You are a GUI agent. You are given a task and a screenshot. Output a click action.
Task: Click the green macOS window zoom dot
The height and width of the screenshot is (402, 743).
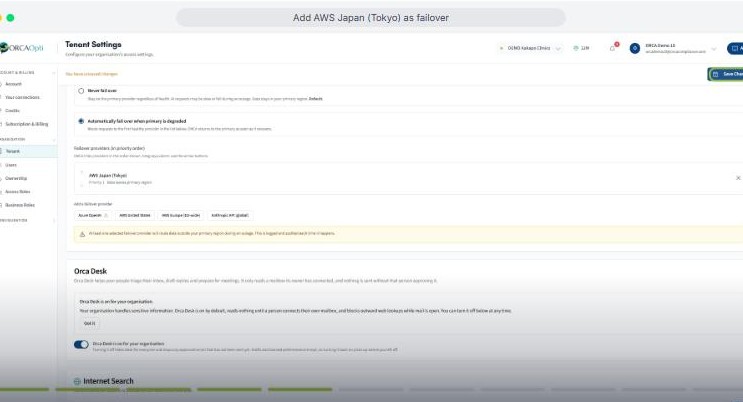10,18
